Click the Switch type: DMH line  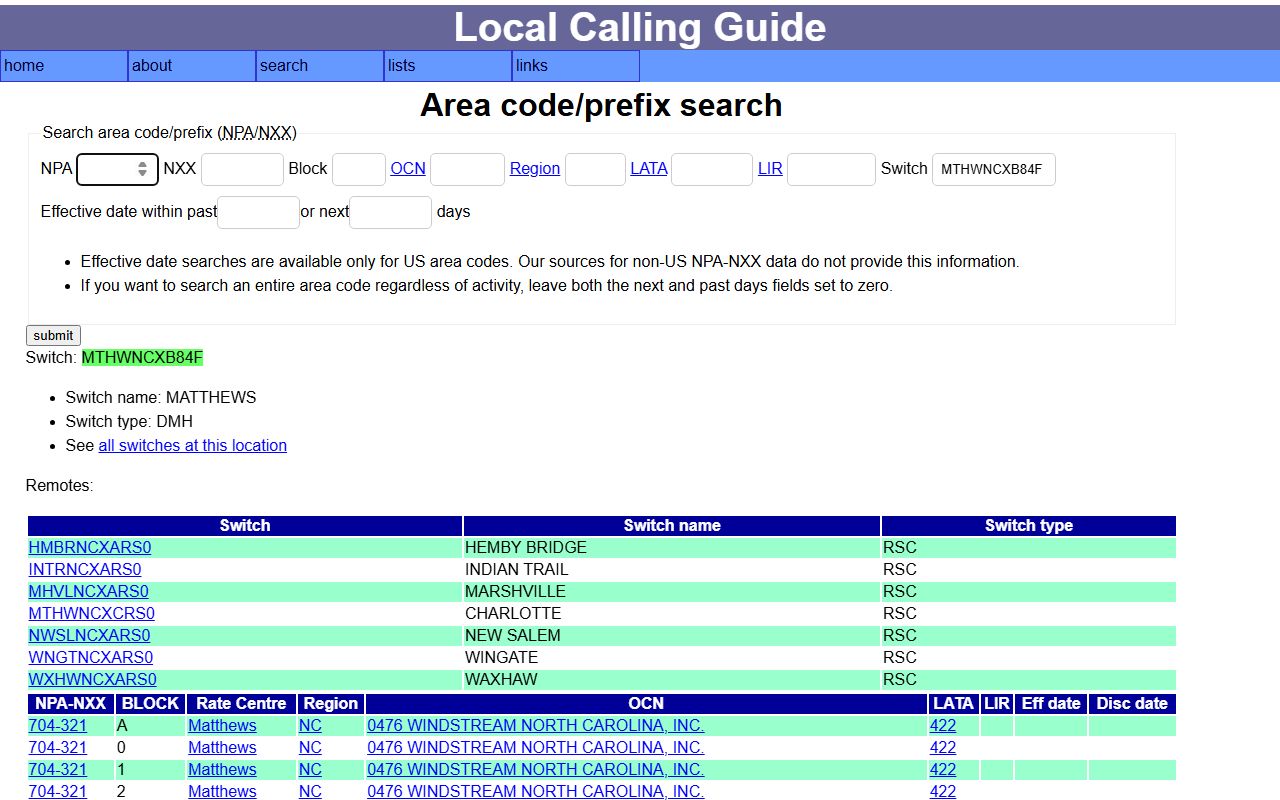129,422
